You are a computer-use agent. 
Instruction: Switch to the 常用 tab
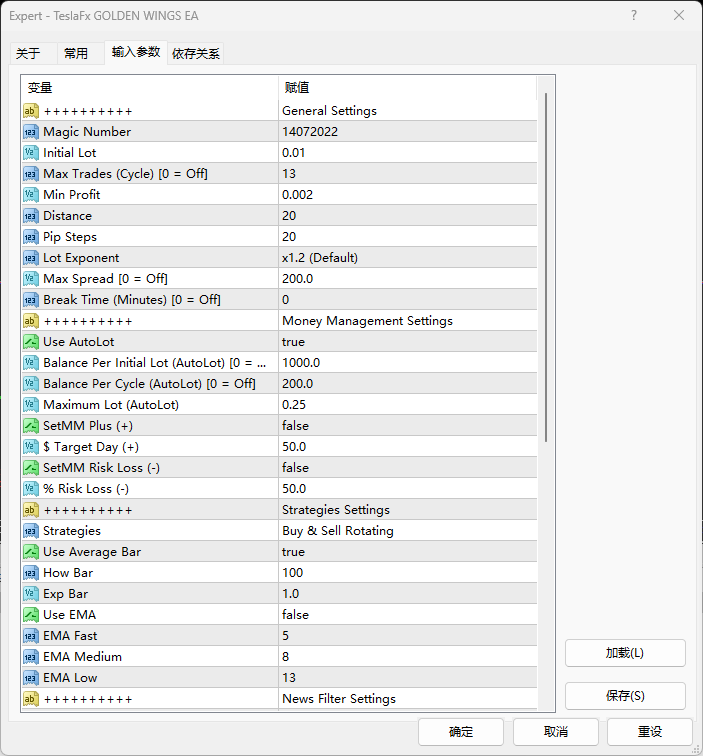pyautogui.click(x=76, y=54)
